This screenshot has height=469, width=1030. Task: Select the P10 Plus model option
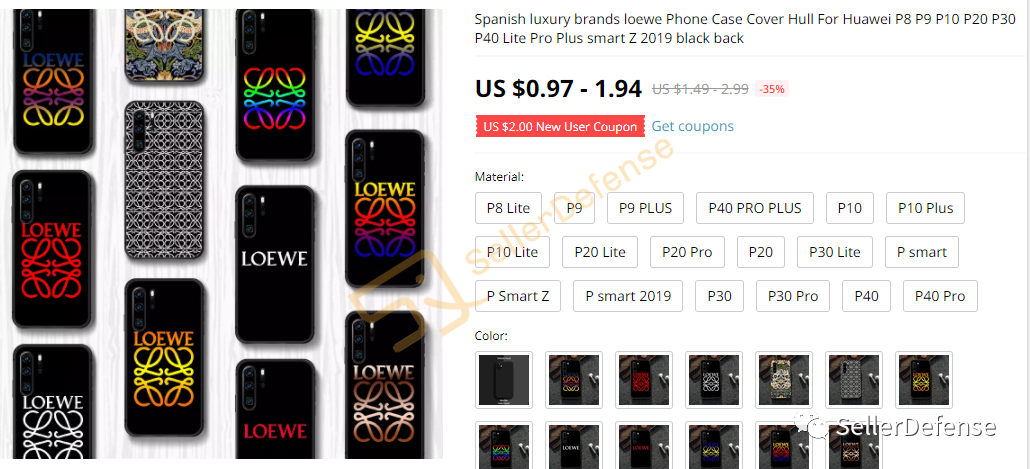(x=926, y=208)
